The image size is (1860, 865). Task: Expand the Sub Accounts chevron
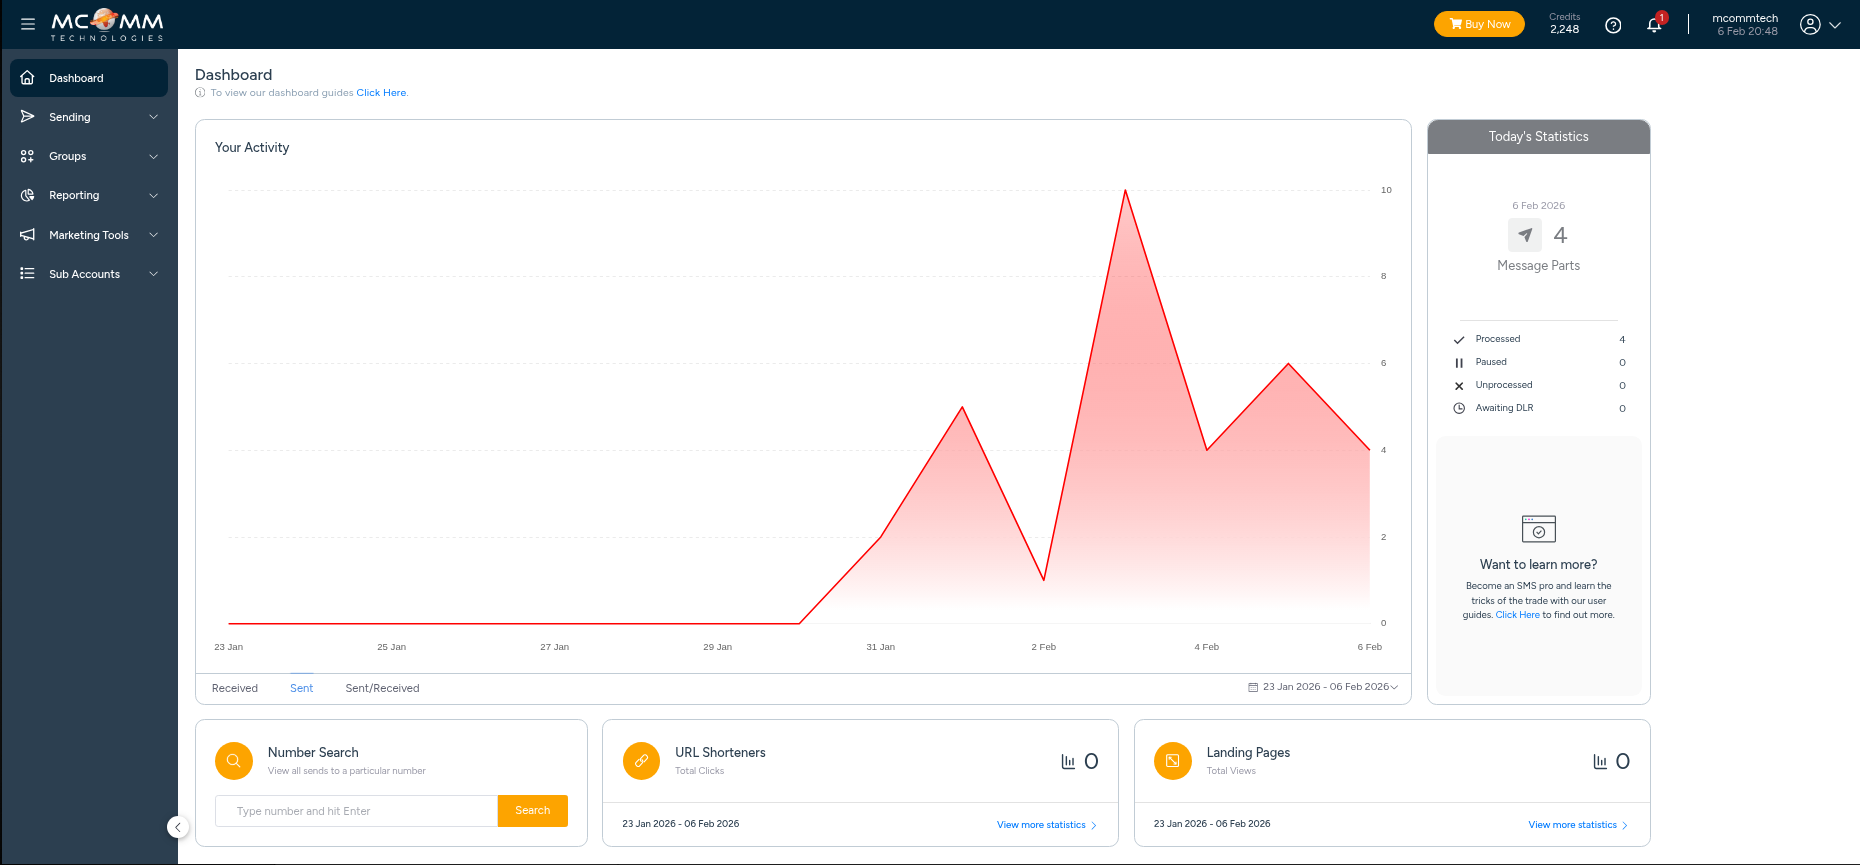tap(153, 274)
